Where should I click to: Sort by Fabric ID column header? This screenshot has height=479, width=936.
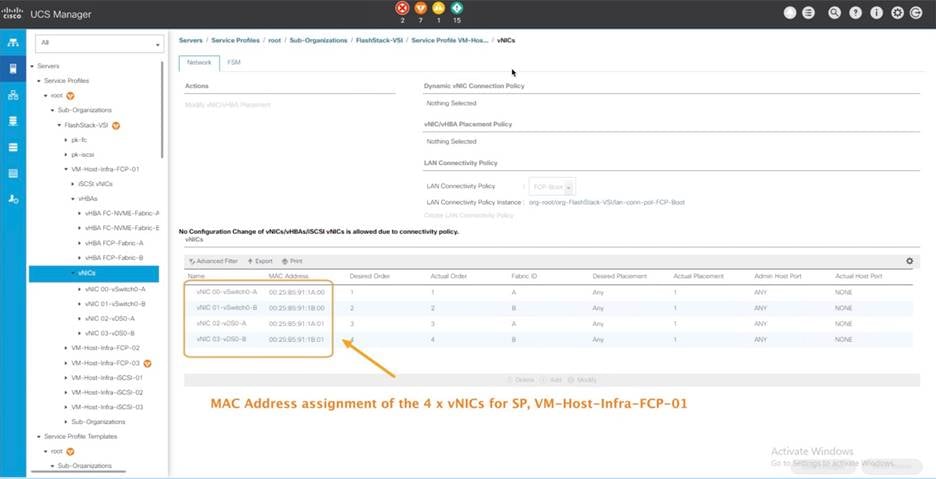[524, 277]
